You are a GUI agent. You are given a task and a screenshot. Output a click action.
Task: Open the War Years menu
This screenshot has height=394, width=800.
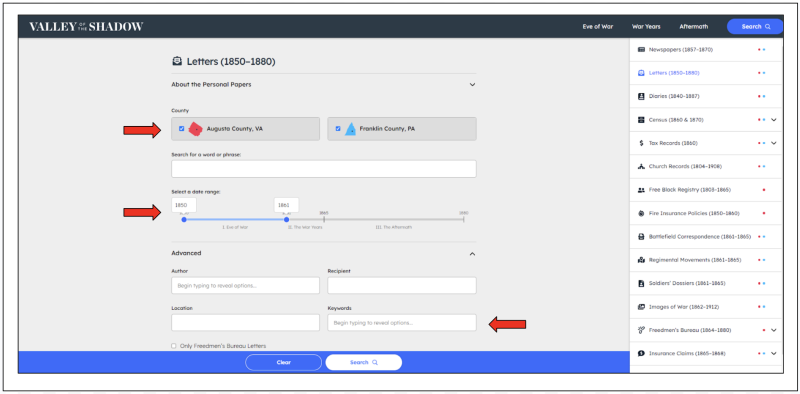point(646,27)
